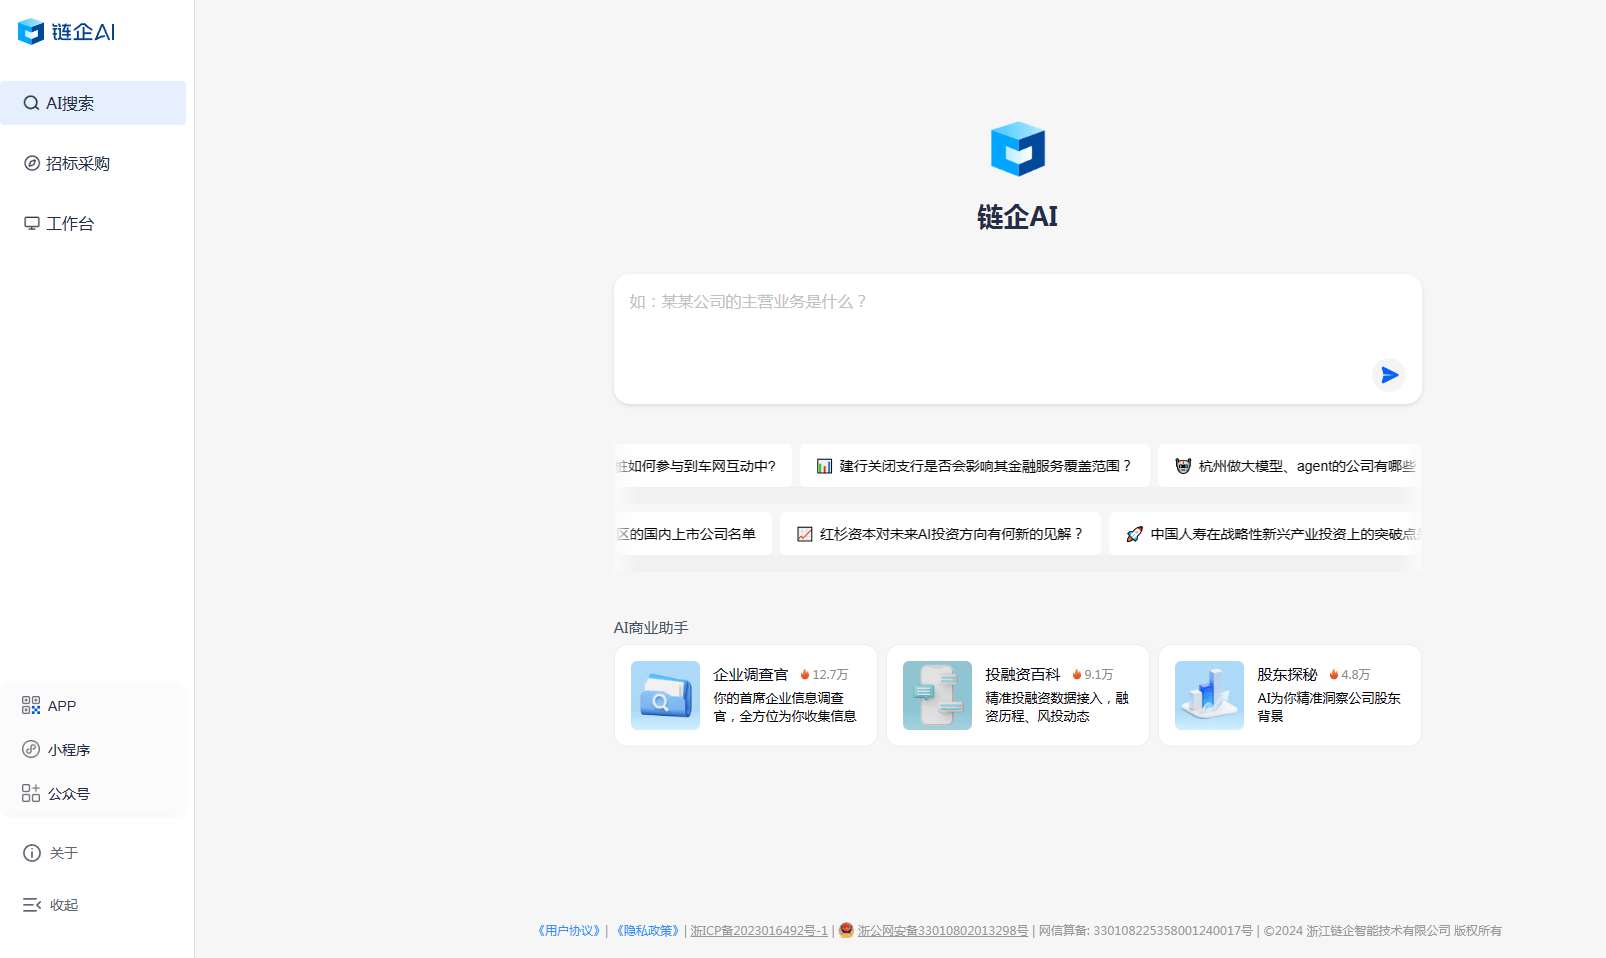The image size is (1606, 958).
Task: Click the info circle icon beside 关于
Action: tap(32, 853)
